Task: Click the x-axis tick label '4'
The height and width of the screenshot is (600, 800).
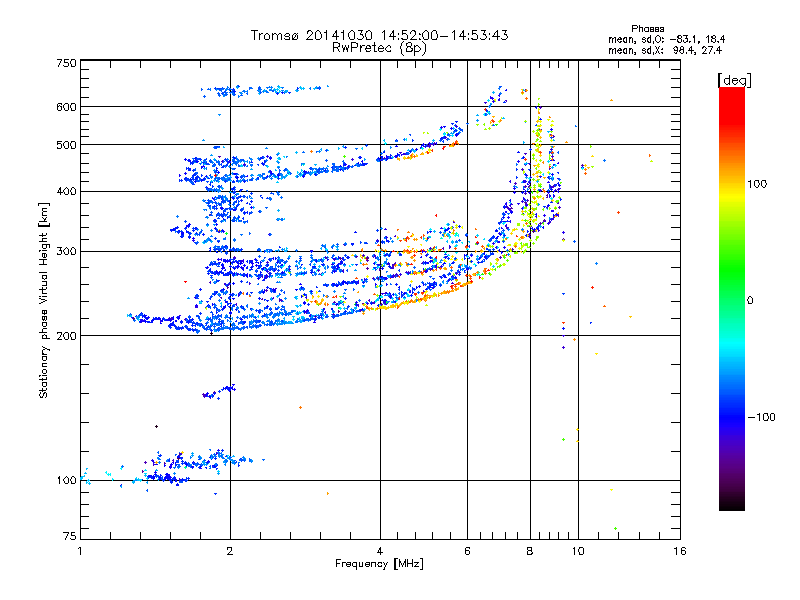Action: click(x=380, y=551)
